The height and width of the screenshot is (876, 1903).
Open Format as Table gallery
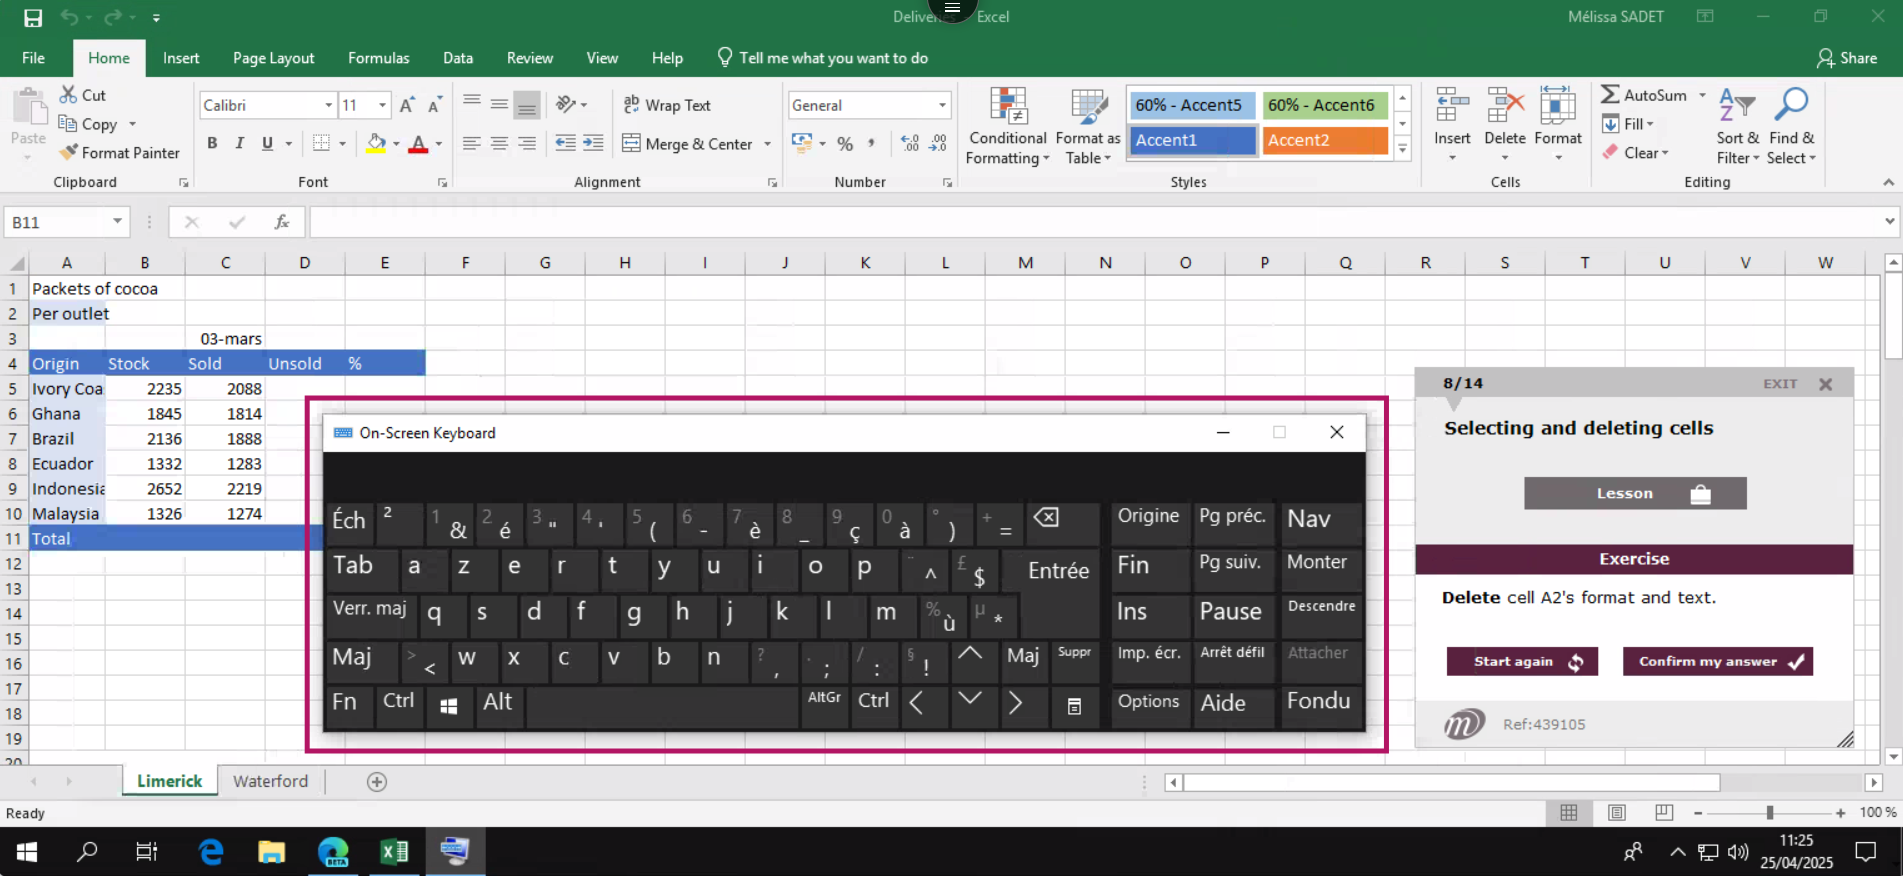click(x=1088, y=127)
